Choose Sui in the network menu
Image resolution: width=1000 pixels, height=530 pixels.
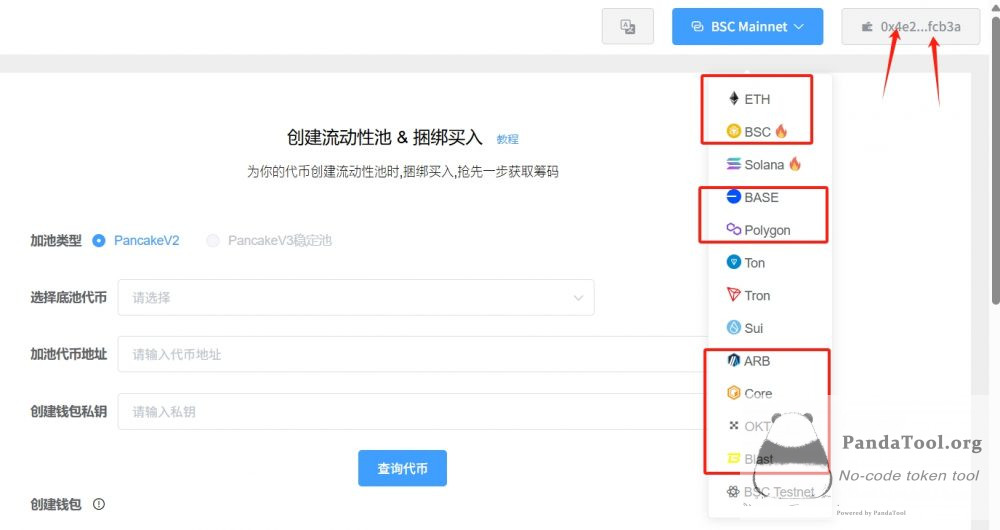[753, 328]
